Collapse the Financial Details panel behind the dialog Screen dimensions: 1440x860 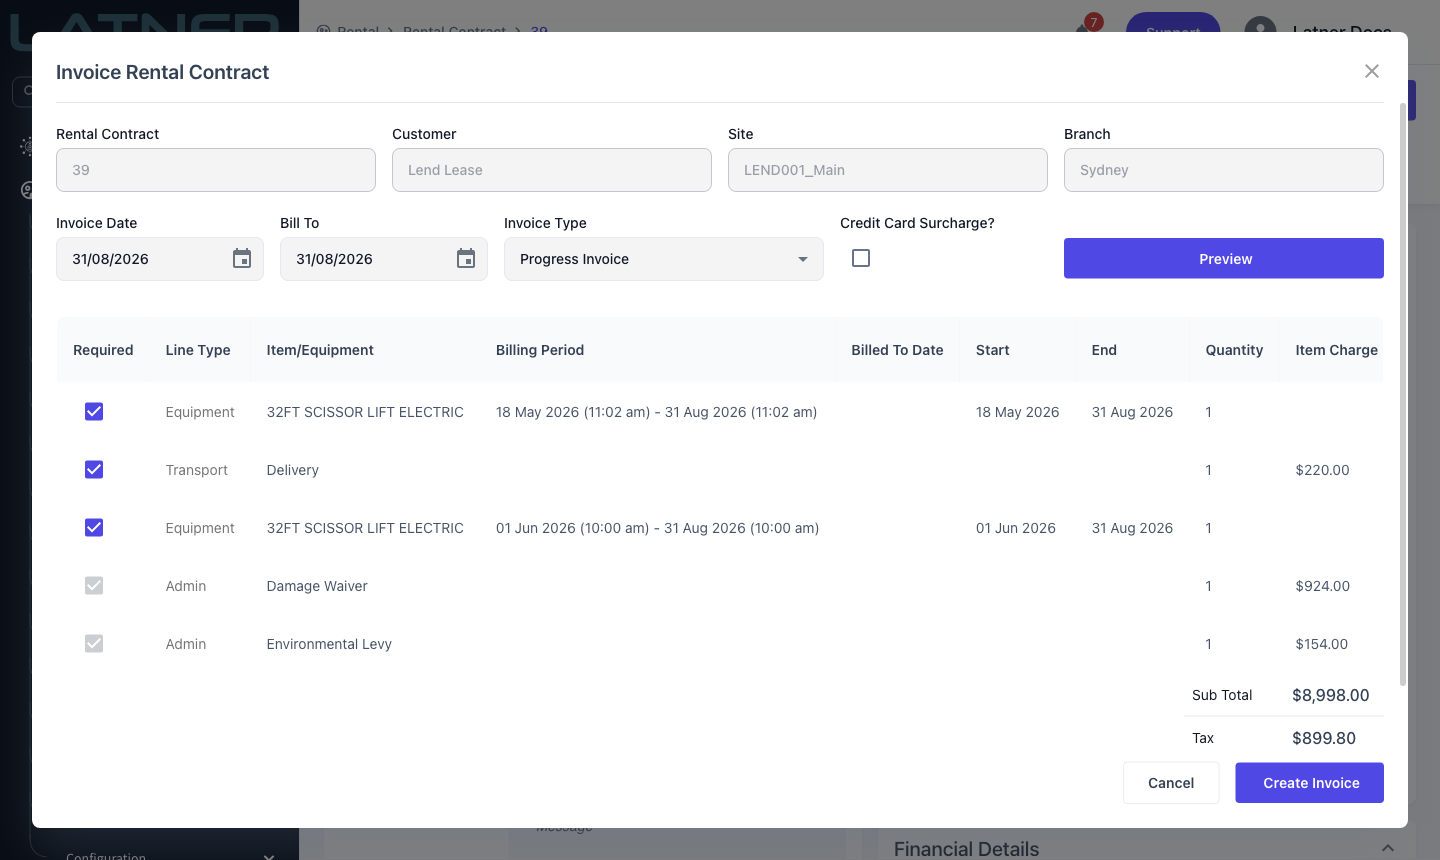pyautogui.click(x=1388, y=848)
